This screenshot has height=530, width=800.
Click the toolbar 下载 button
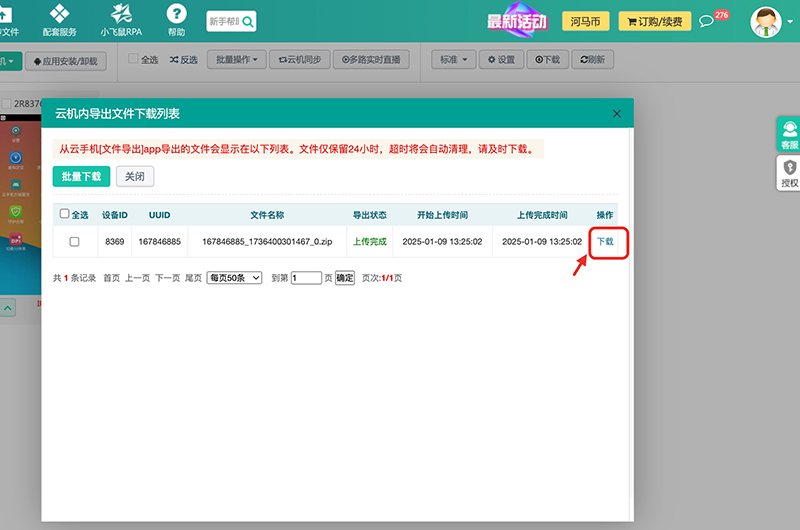[x=547, y=60]
